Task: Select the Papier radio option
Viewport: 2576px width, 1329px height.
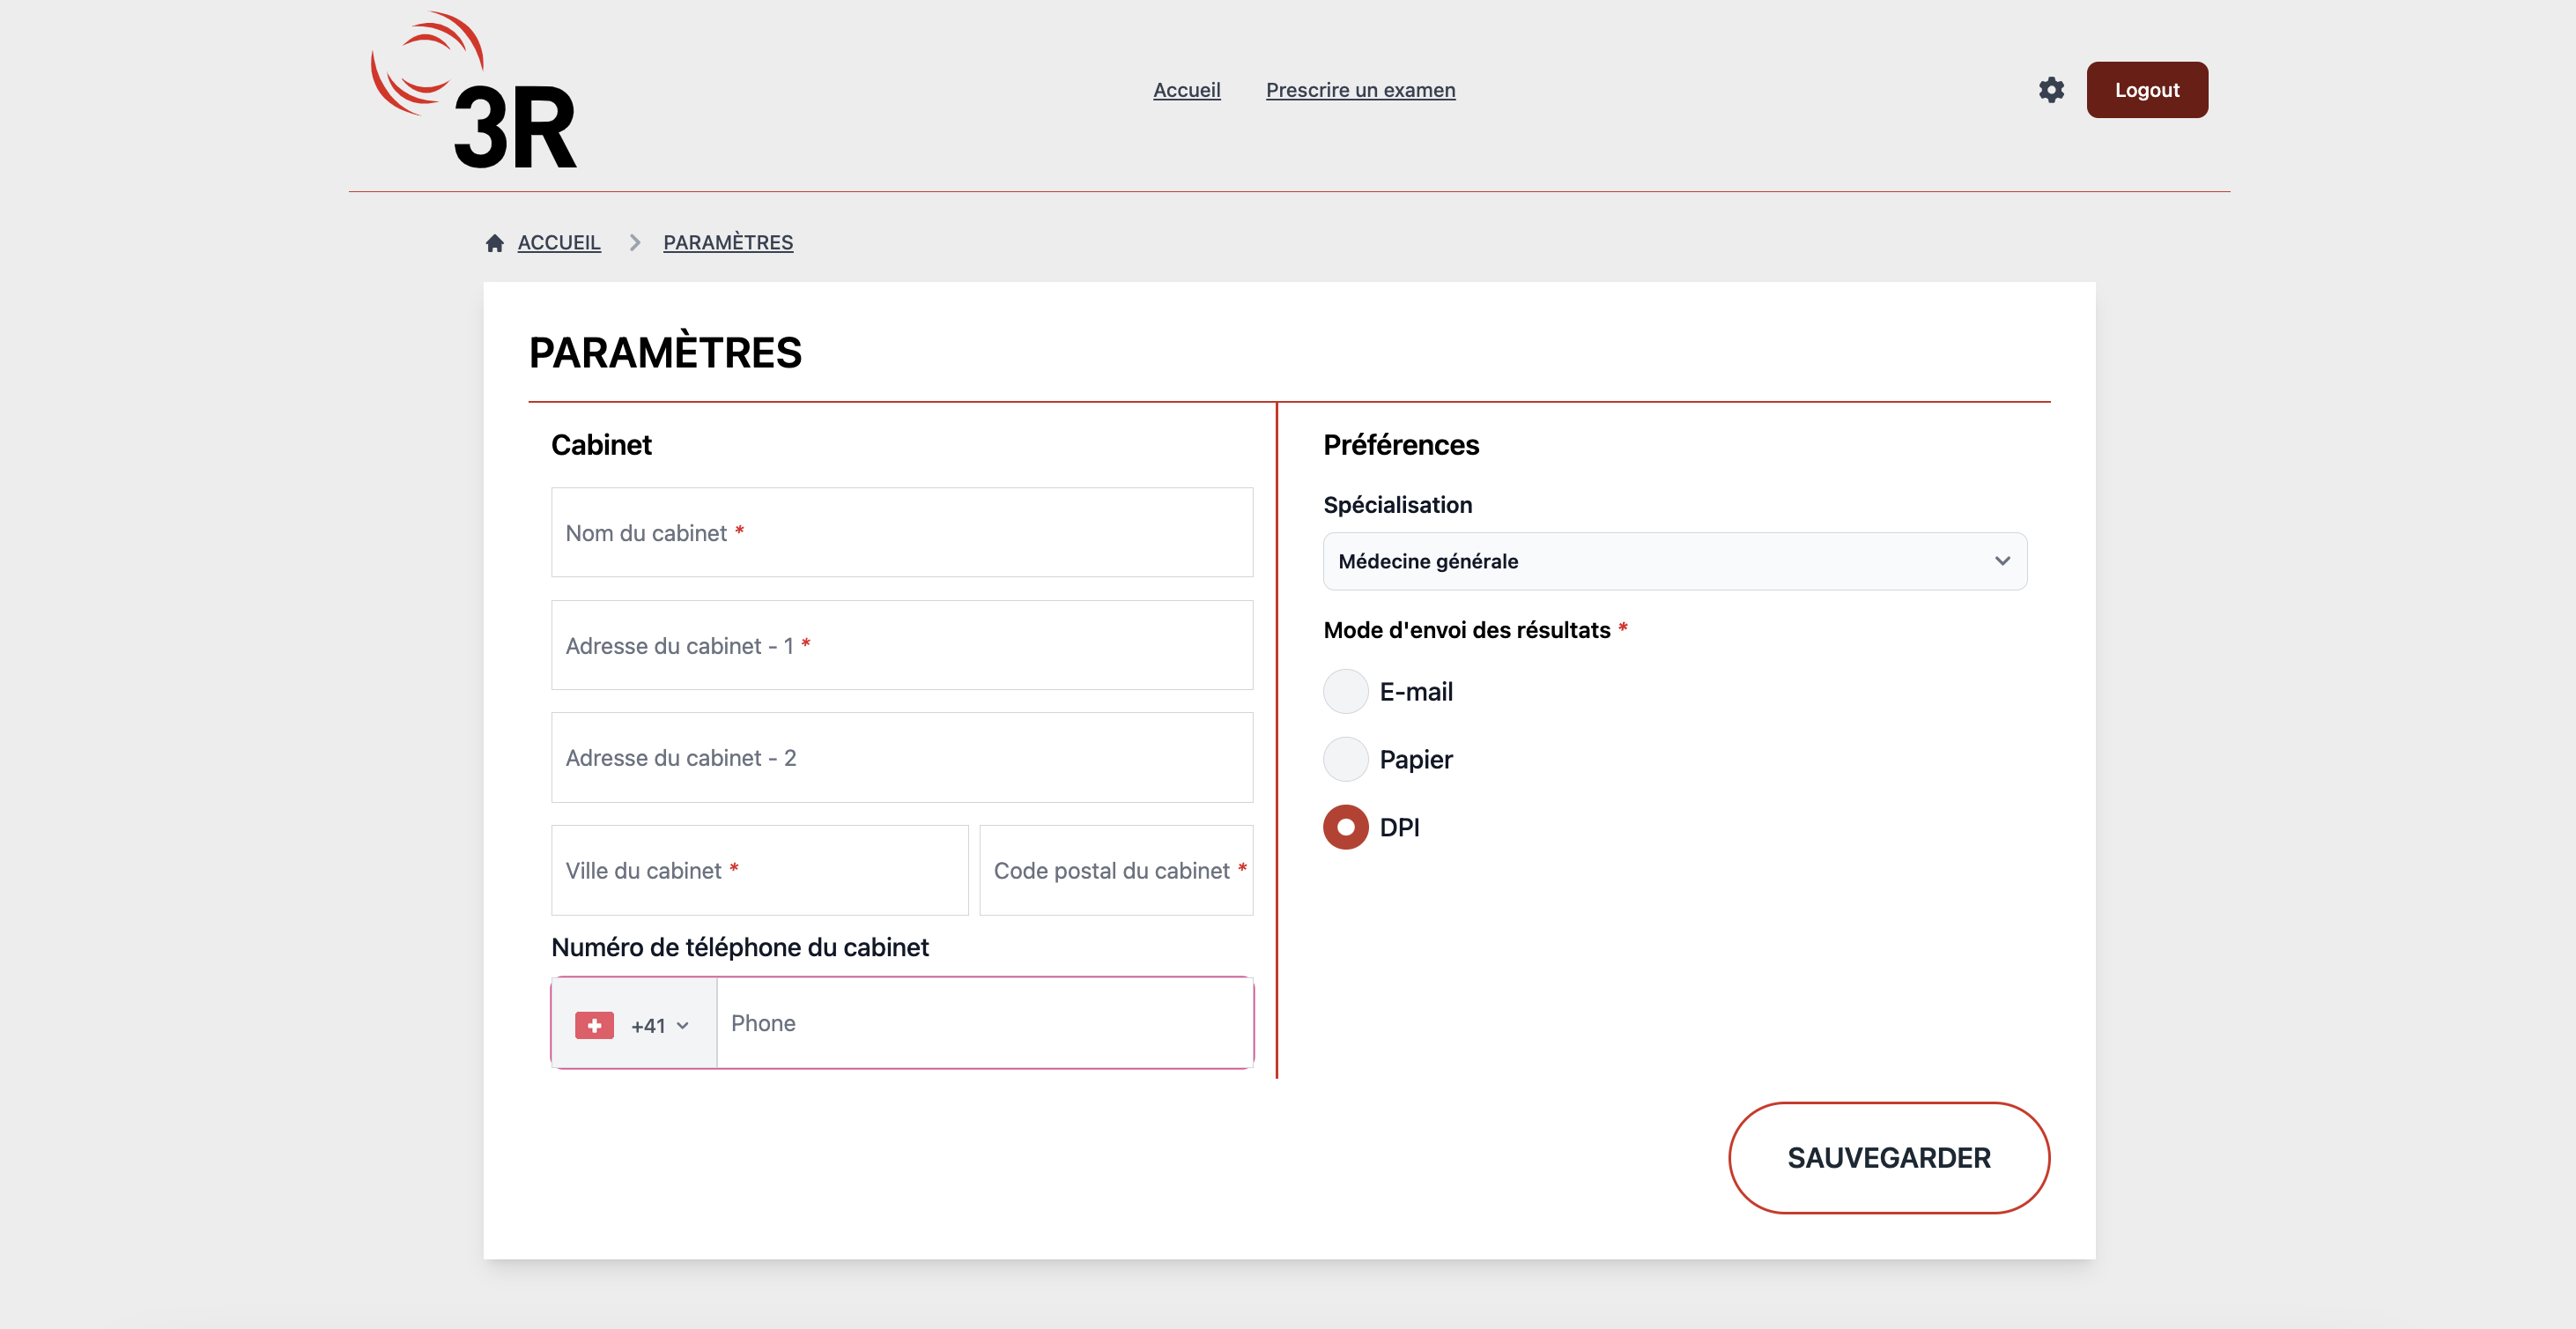Action: tap(1345, 759)
